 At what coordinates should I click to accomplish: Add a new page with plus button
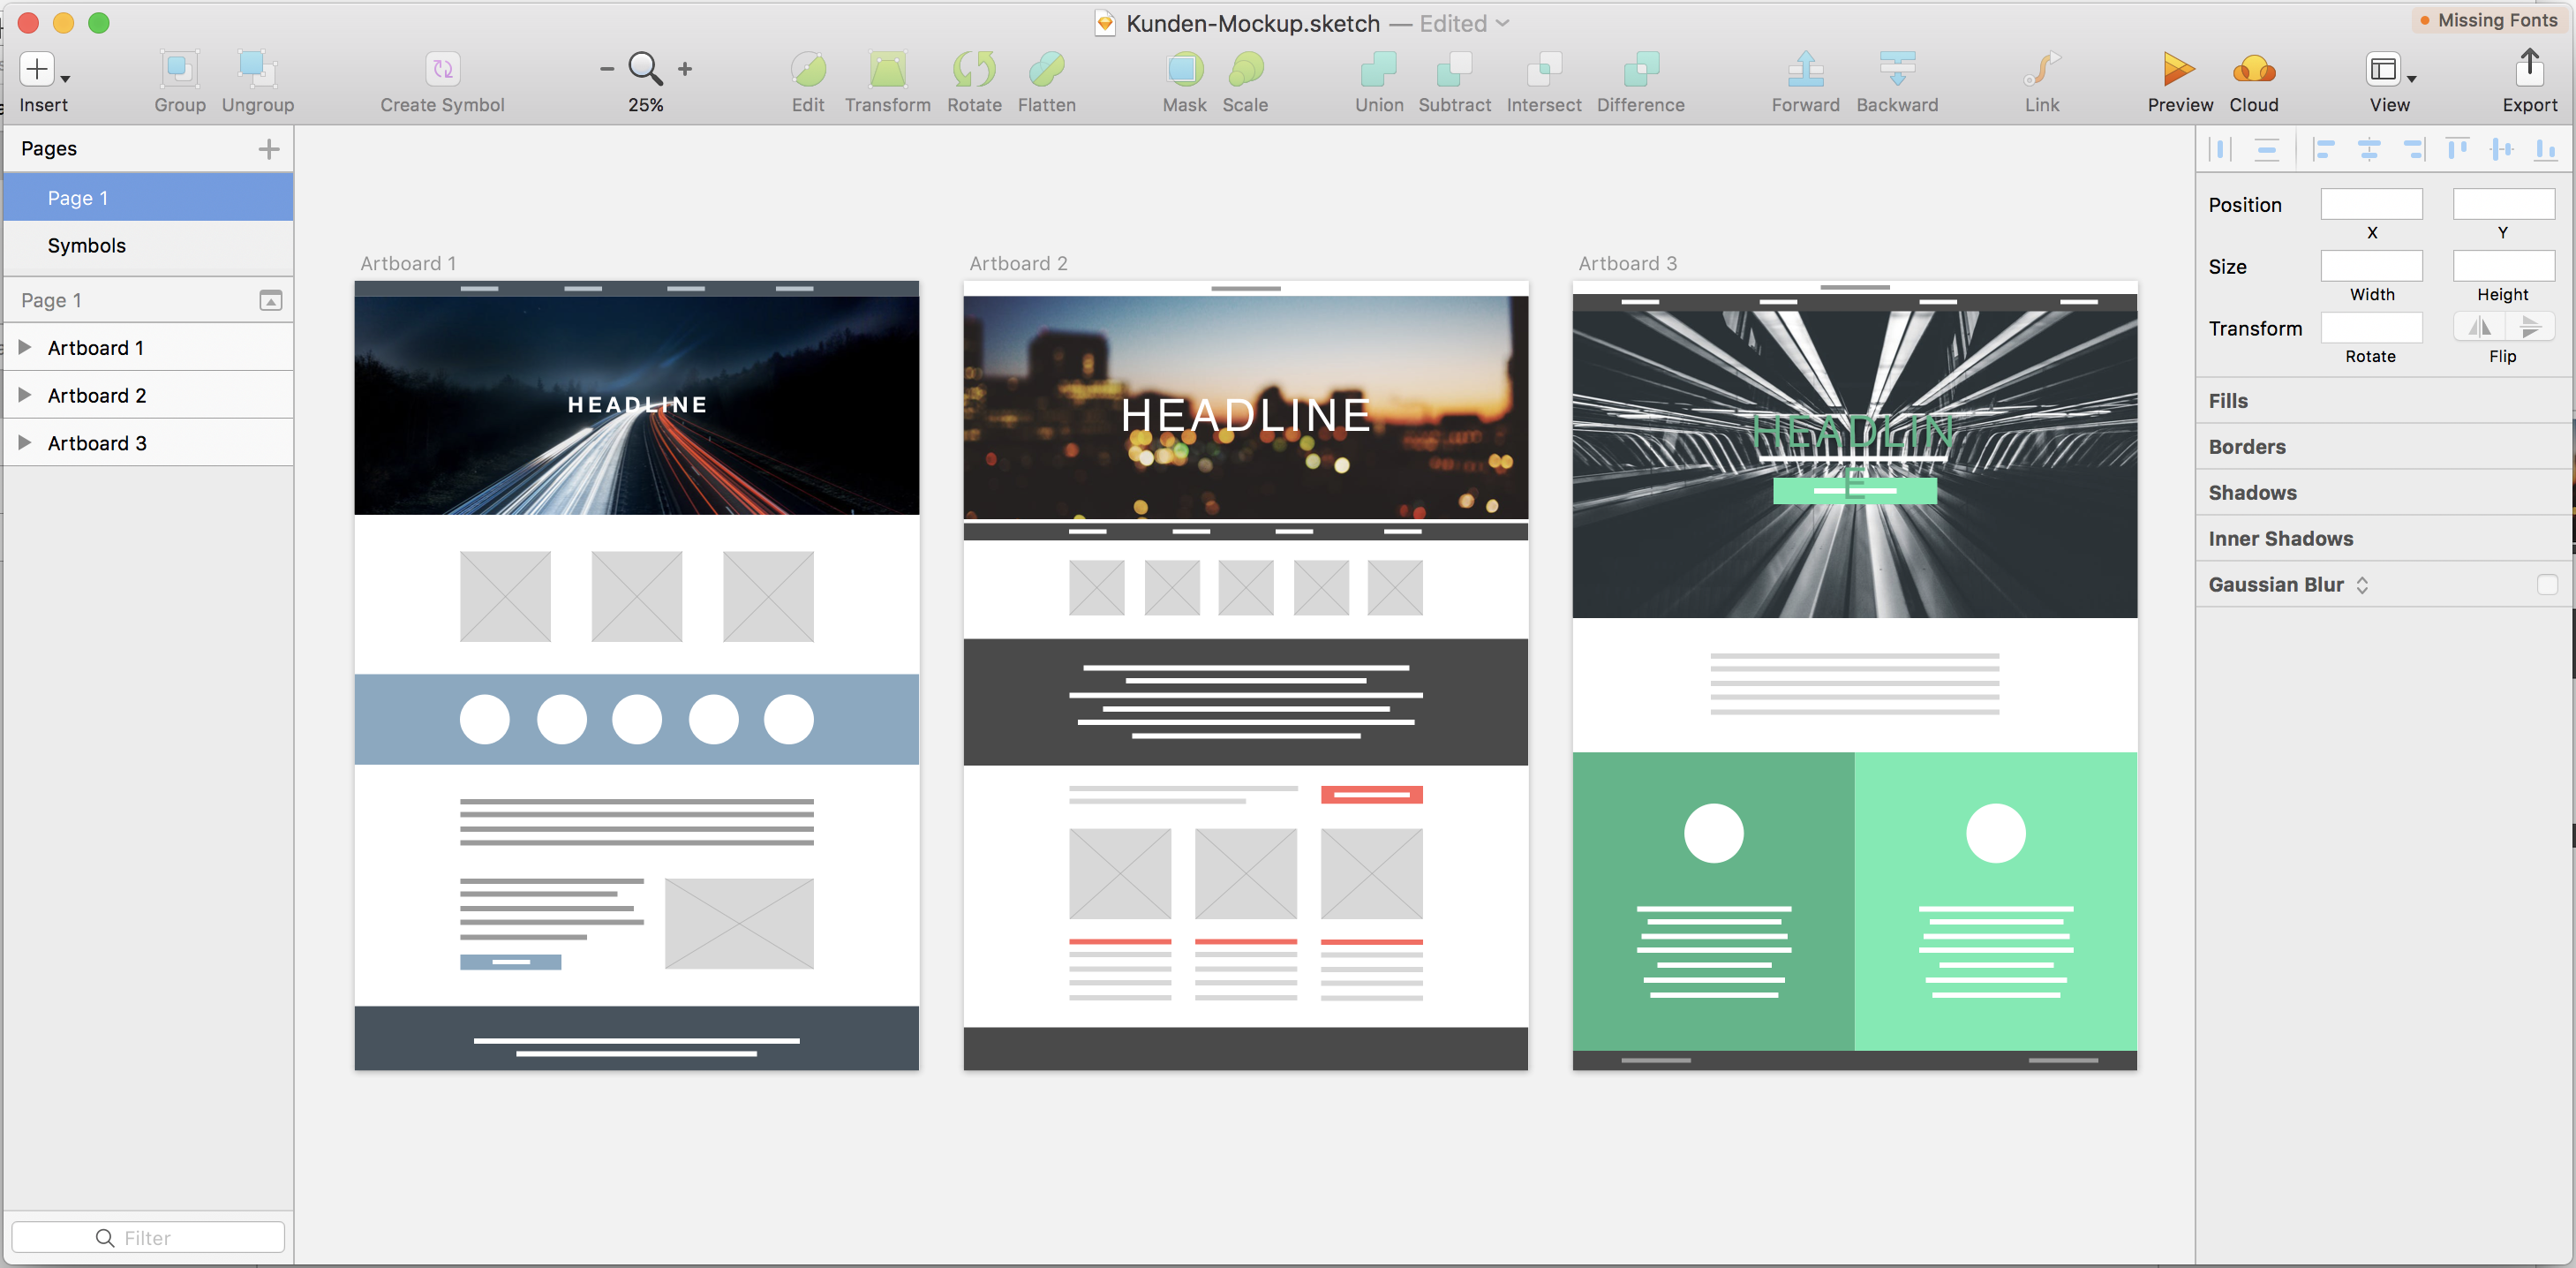coord(268,149)
